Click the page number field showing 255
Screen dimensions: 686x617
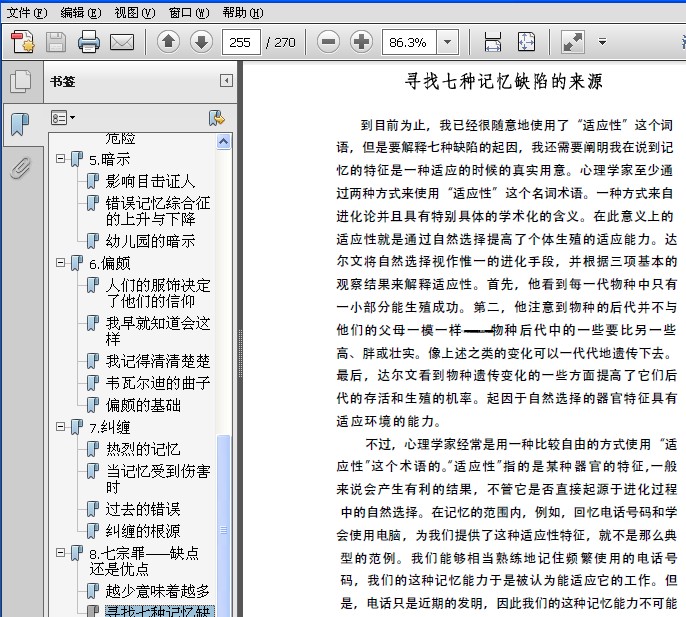tap(241, 42)
